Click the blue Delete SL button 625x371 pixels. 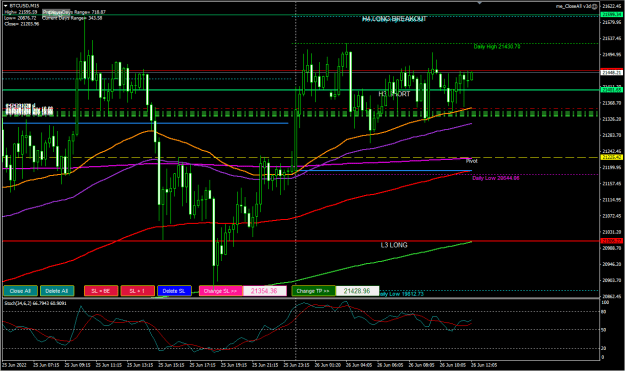[174, 291]
